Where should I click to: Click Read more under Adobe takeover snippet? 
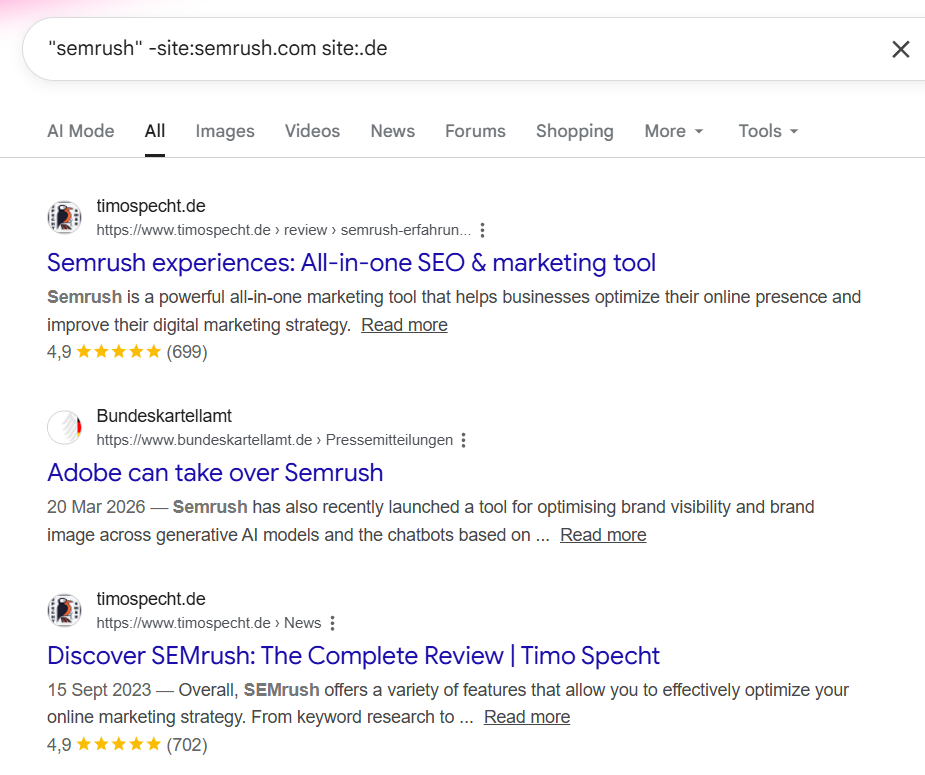click(x=603, y=535)
